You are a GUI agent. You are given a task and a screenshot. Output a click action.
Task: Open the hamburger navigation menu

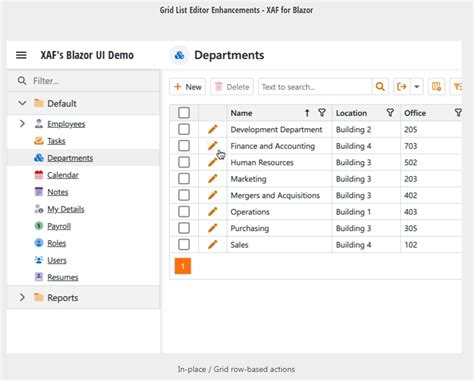21,55
